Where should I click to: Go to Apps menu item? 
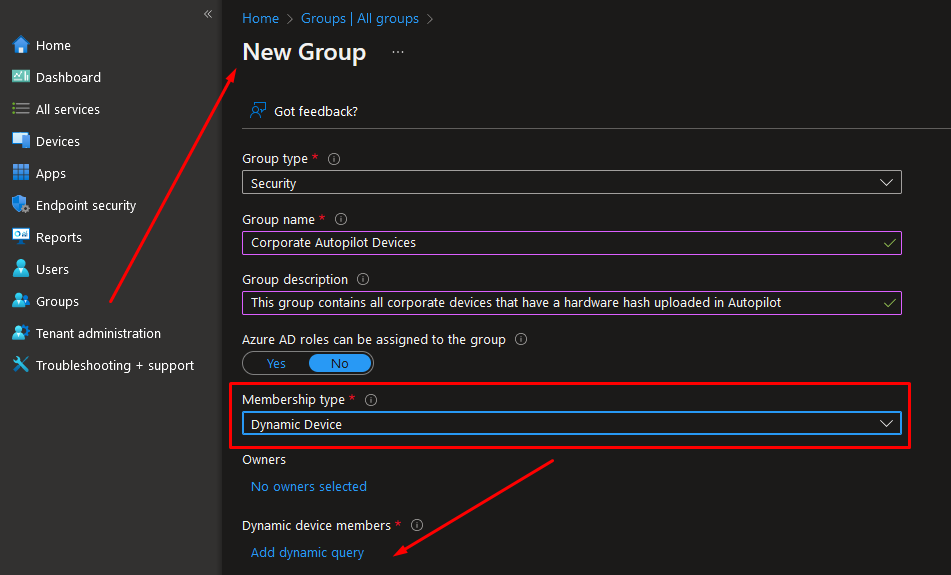coord(51,173)
